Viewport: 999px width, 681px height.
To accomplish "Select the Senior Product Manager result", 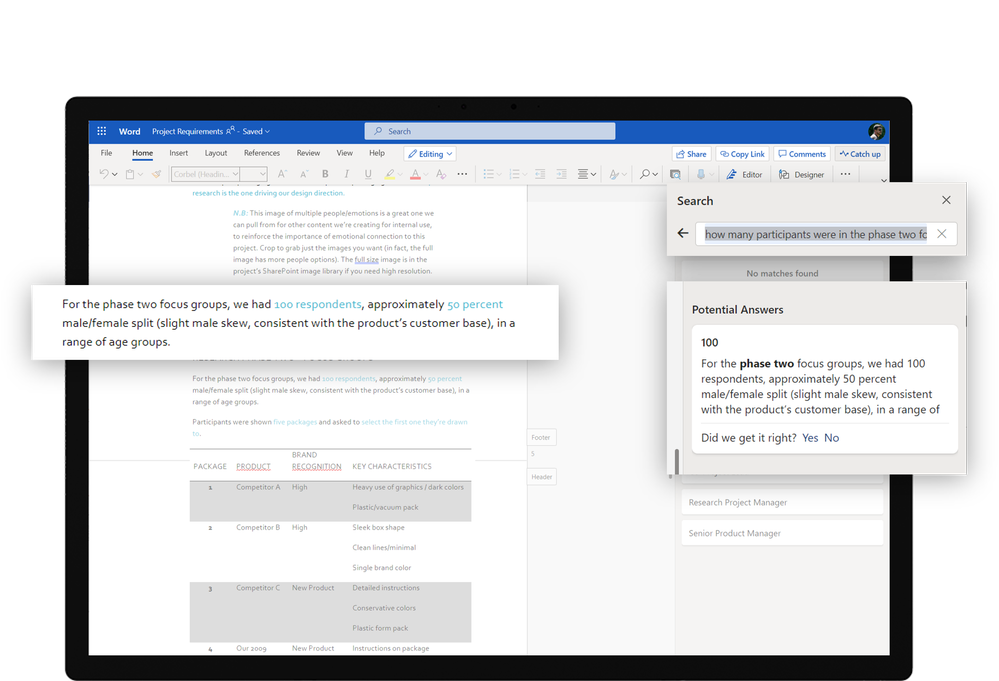I will point(782,533).
